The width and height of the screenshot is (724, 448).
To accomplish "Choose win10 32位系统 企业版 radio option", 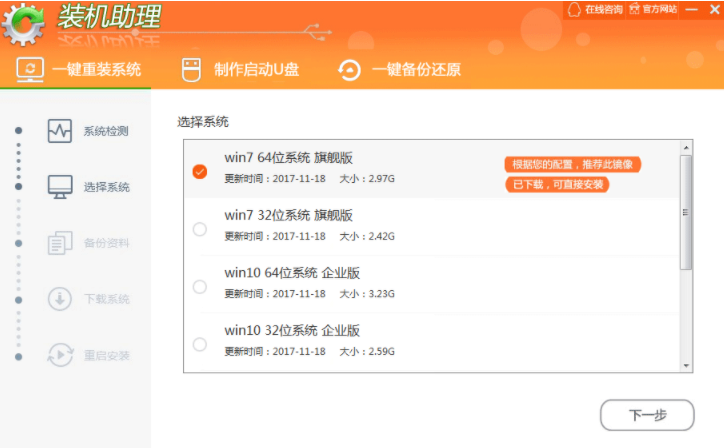I will pos(199,344).
